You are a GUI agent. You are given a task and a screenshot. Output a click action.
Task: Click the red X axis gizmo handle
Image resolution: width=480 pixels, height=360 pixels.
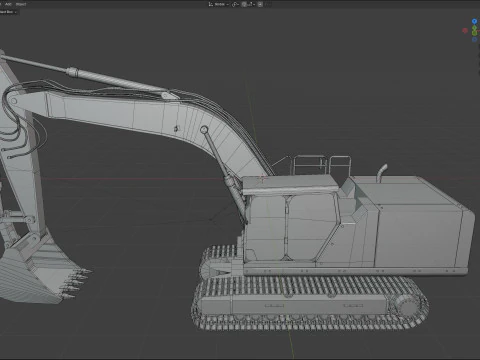pos(465,31)
